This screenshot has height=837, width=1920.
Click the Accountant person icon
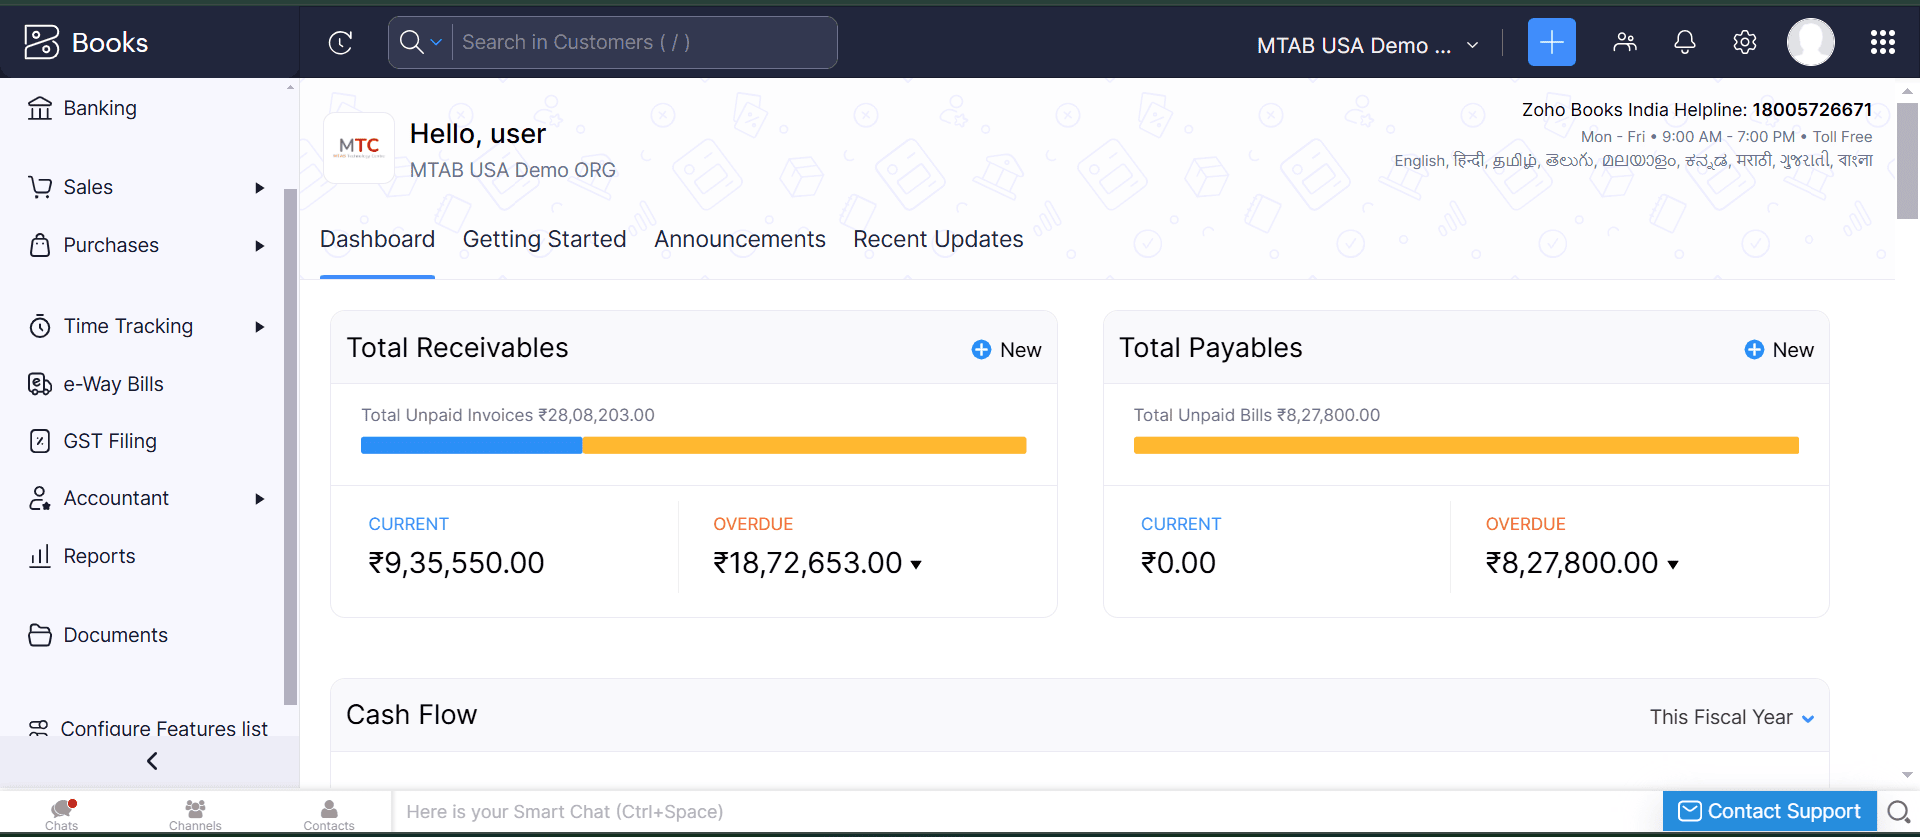(40, 498)
